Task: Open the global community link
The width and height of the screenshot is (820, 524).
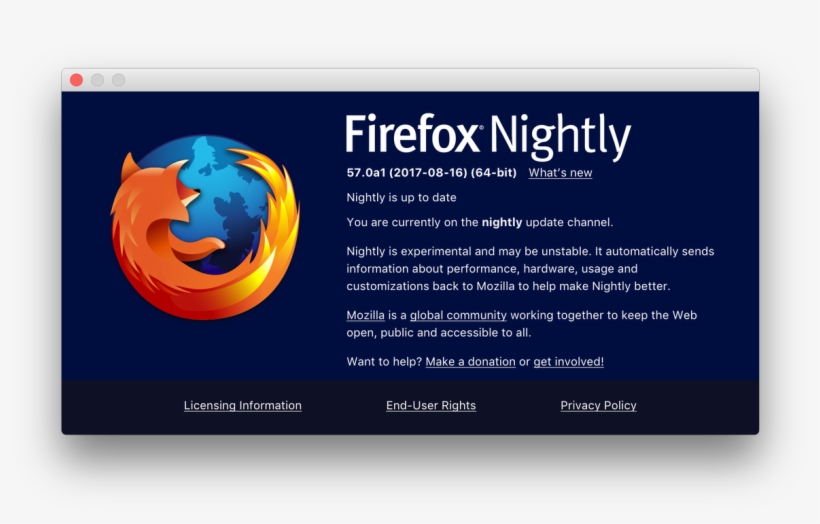Action: pyautogui.click(x=458, y=315)
